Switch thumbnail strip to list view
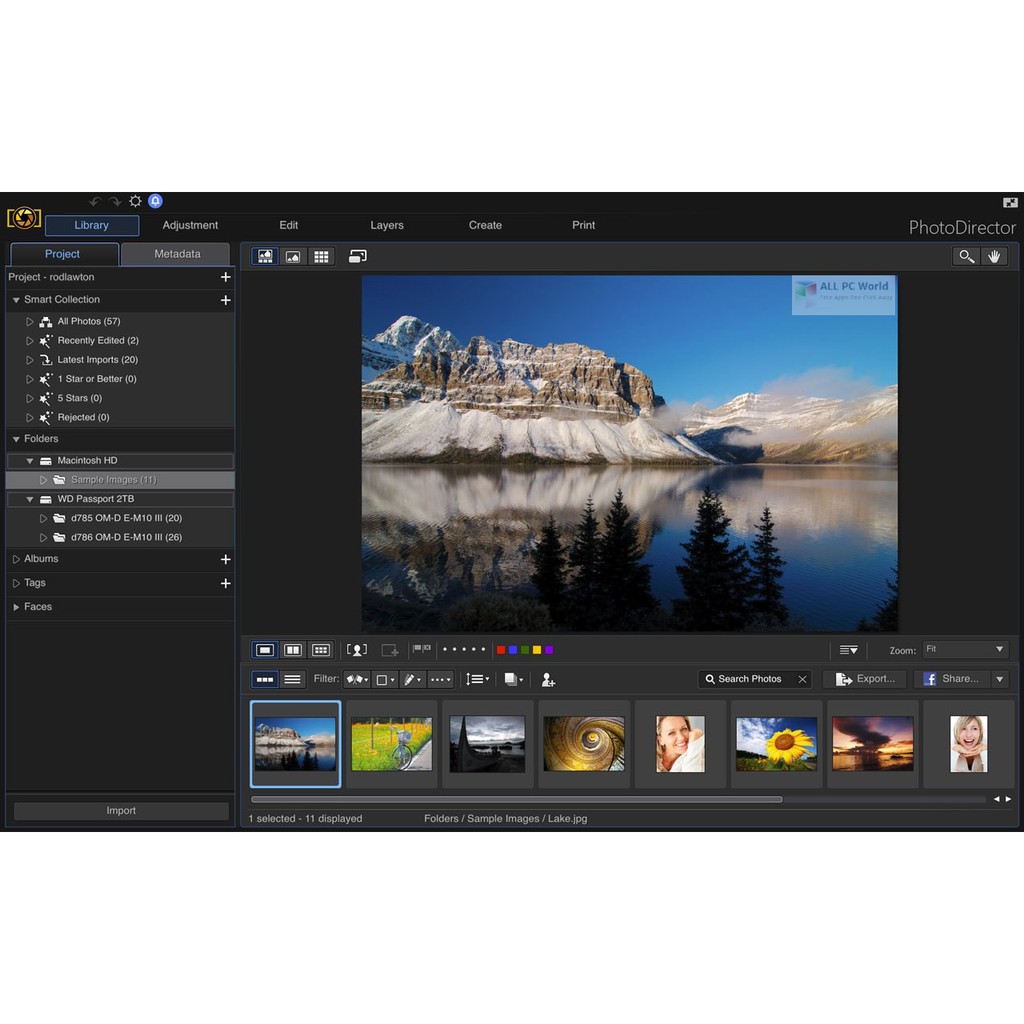Image resolution: width=1024 pixels, height=1024 pixels. tap(292, 679)
